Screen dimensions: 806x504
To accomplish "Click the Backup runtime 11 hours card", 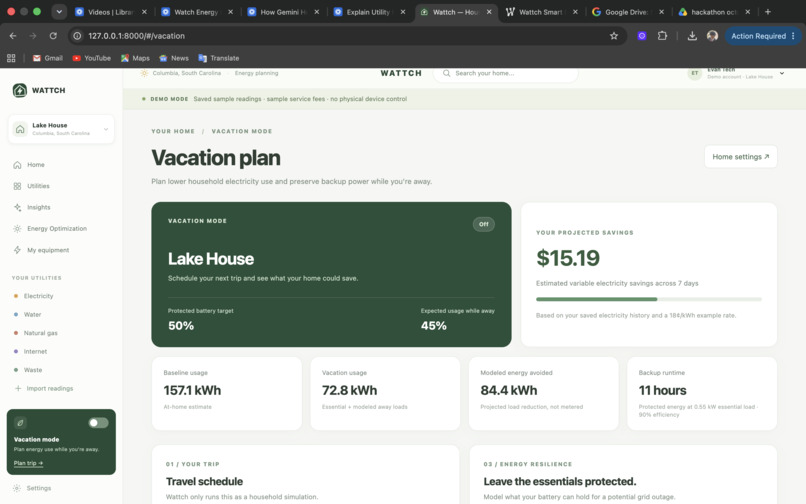I will click(702, 393).
